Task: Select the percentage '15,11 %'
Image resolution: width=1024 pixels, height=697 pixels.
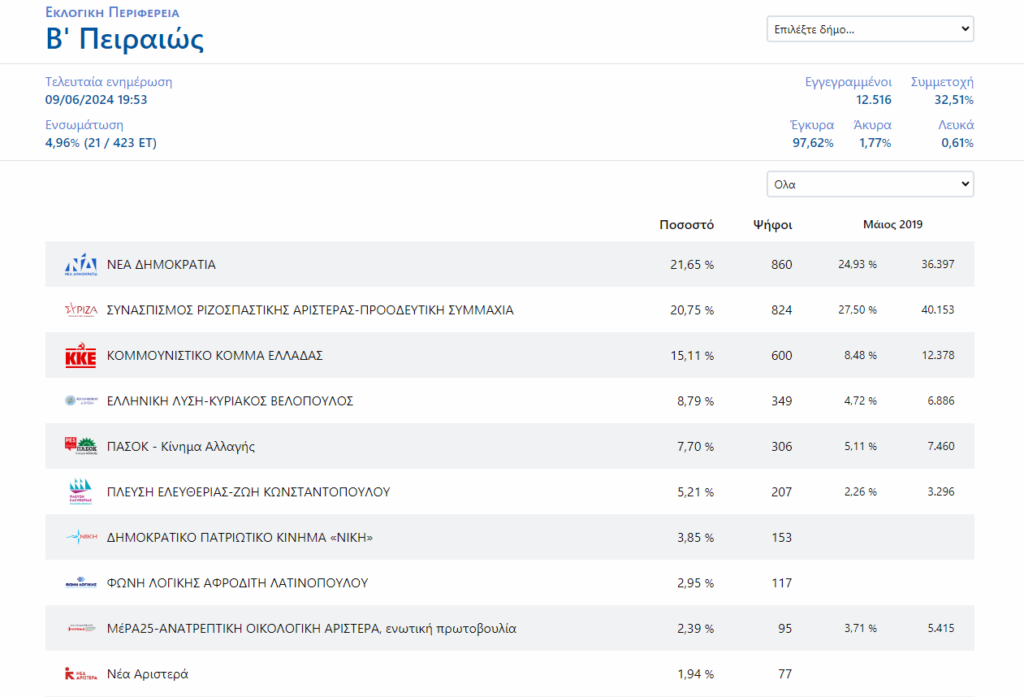Action: point(692,355)
